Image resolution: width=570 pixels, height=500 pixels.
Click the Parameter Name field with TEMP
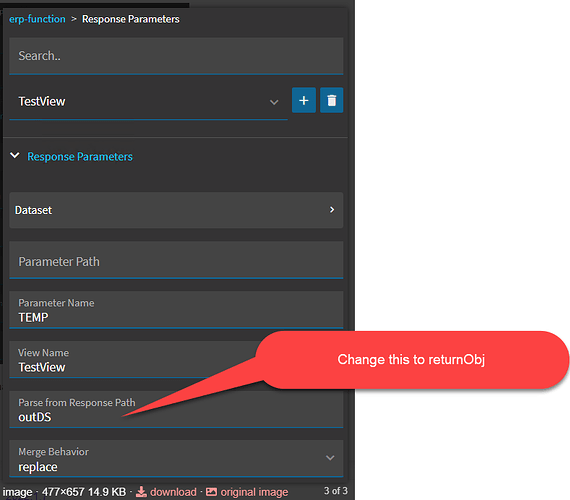[x=176, y=310]
